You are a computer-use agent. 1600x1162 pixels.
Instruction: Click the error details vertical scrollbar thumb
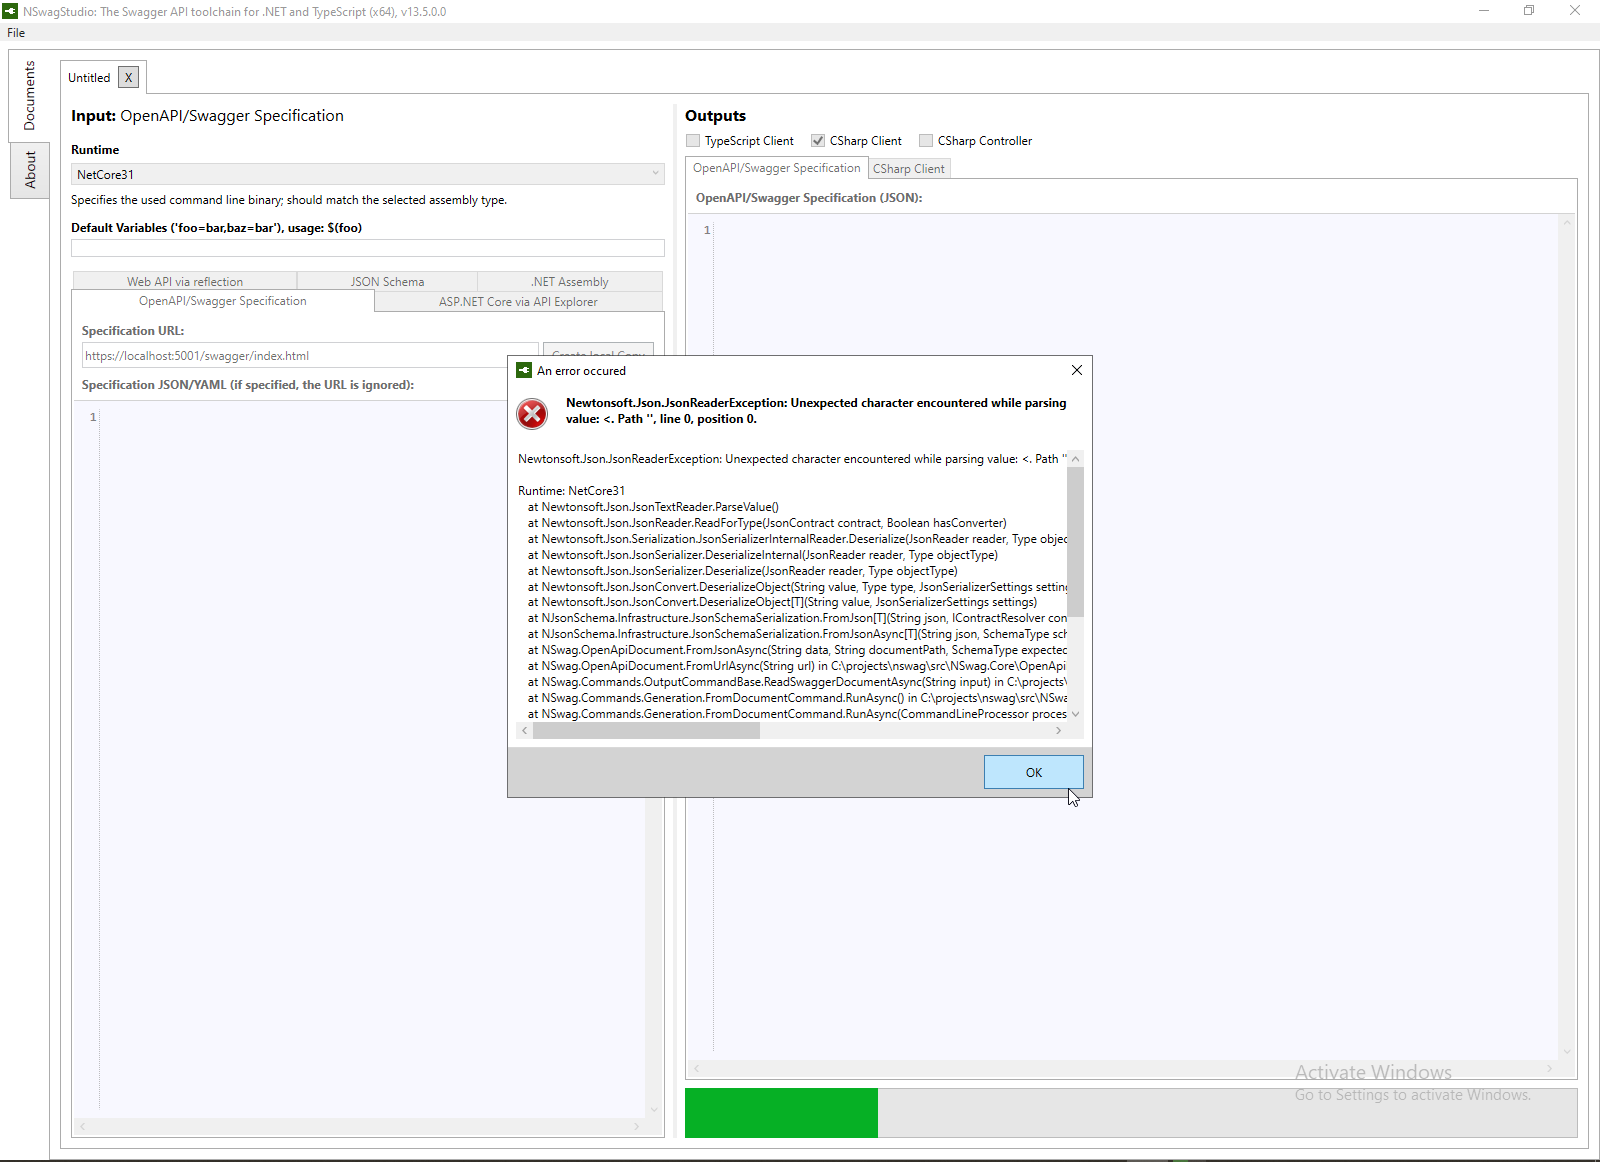point(1076,542)
